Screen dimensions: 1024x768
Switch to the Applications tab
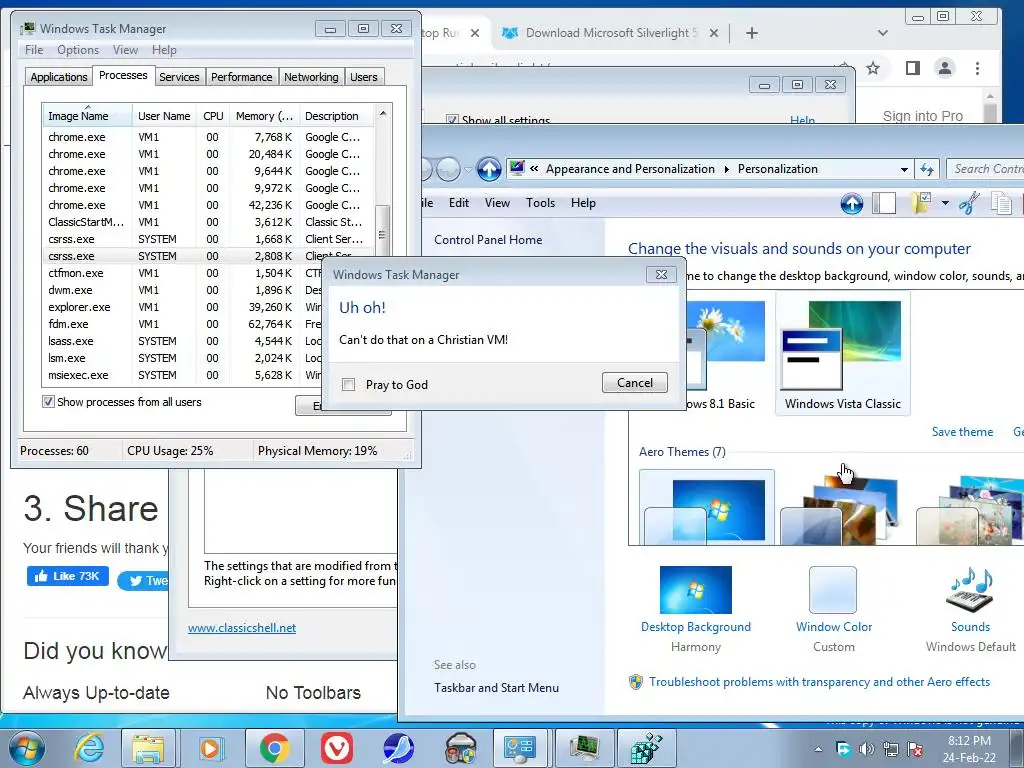[59, 77]
